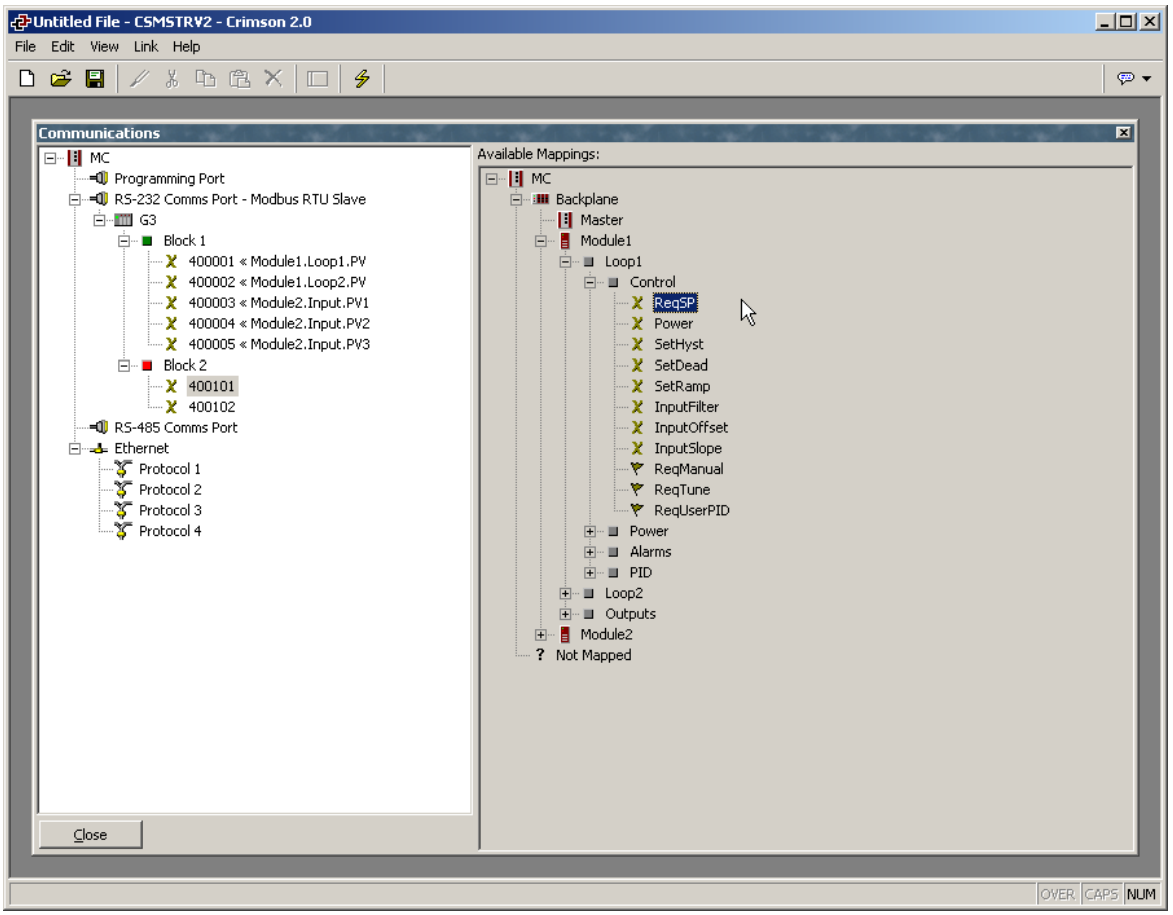Expand the Power group under Loop1
Image resolution: width=1173 pixels, height=915 pixels.
[590, 531]
